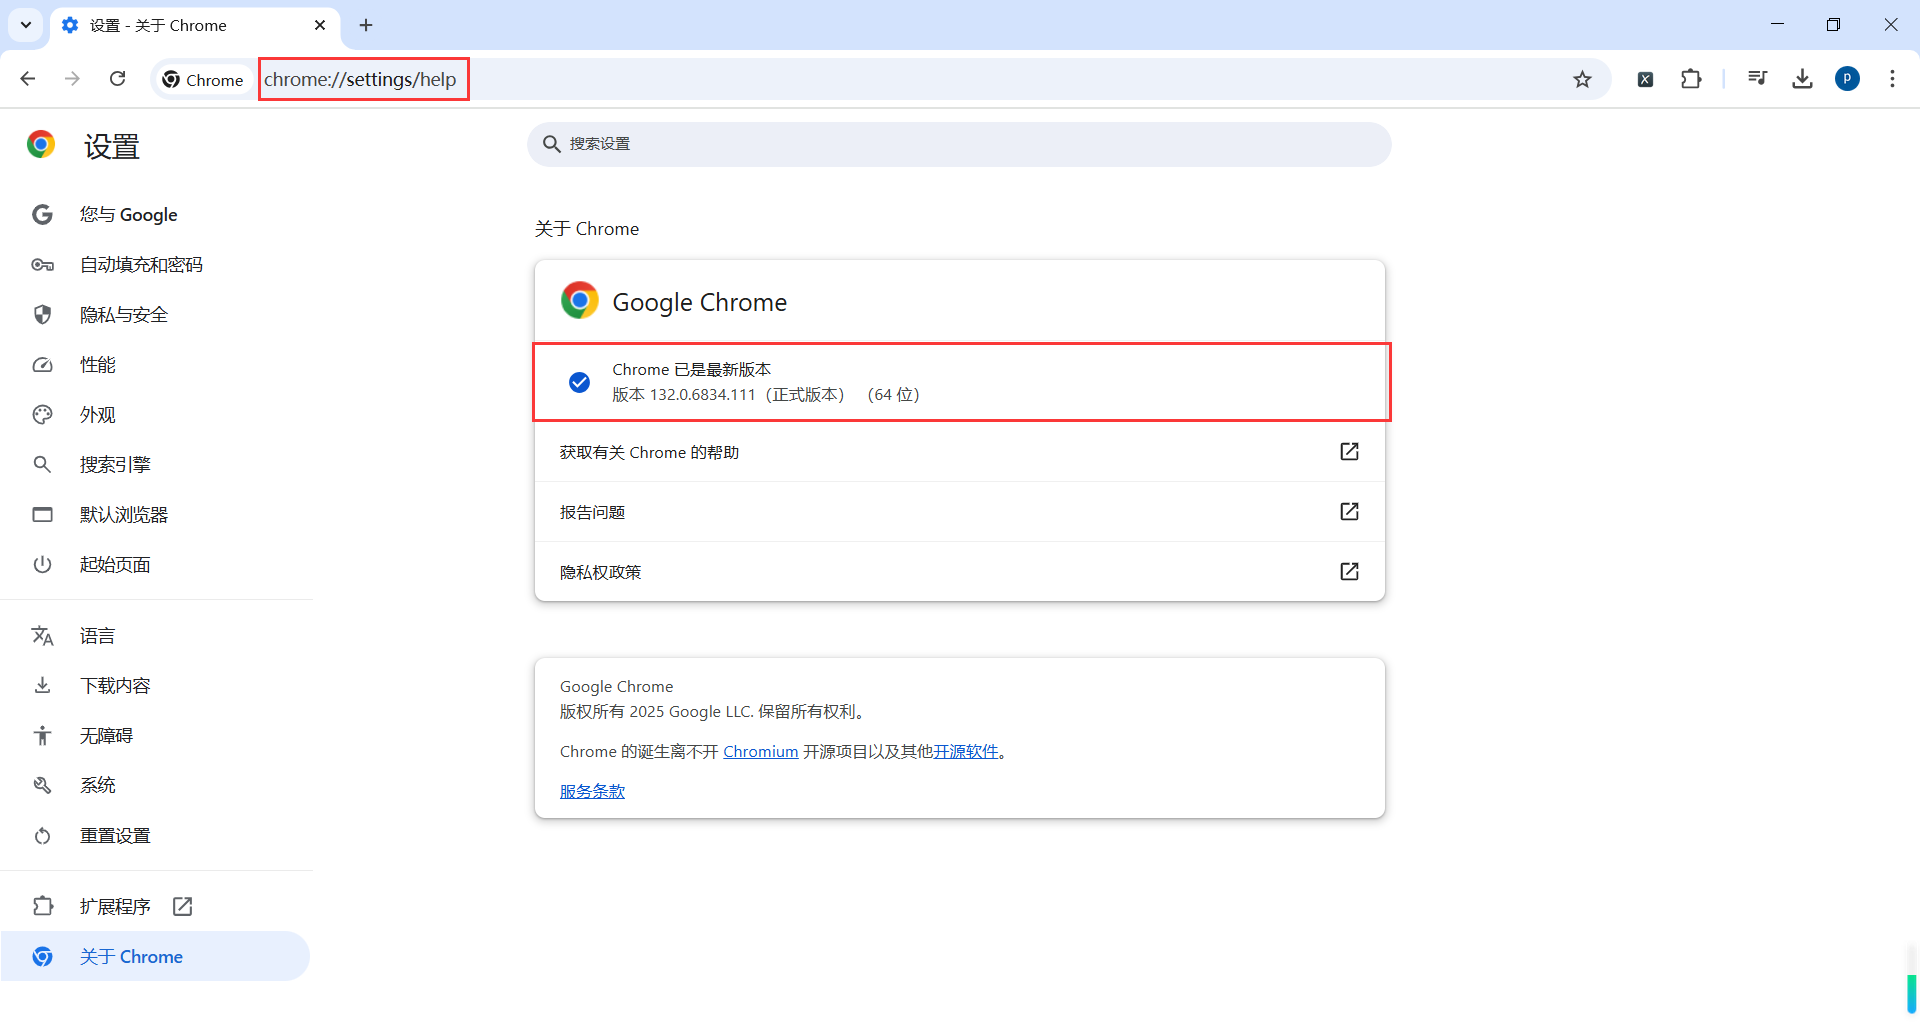Click the media control toolbar icon
Viewport: 1920px width, 1030px height.
point(1757,79)
